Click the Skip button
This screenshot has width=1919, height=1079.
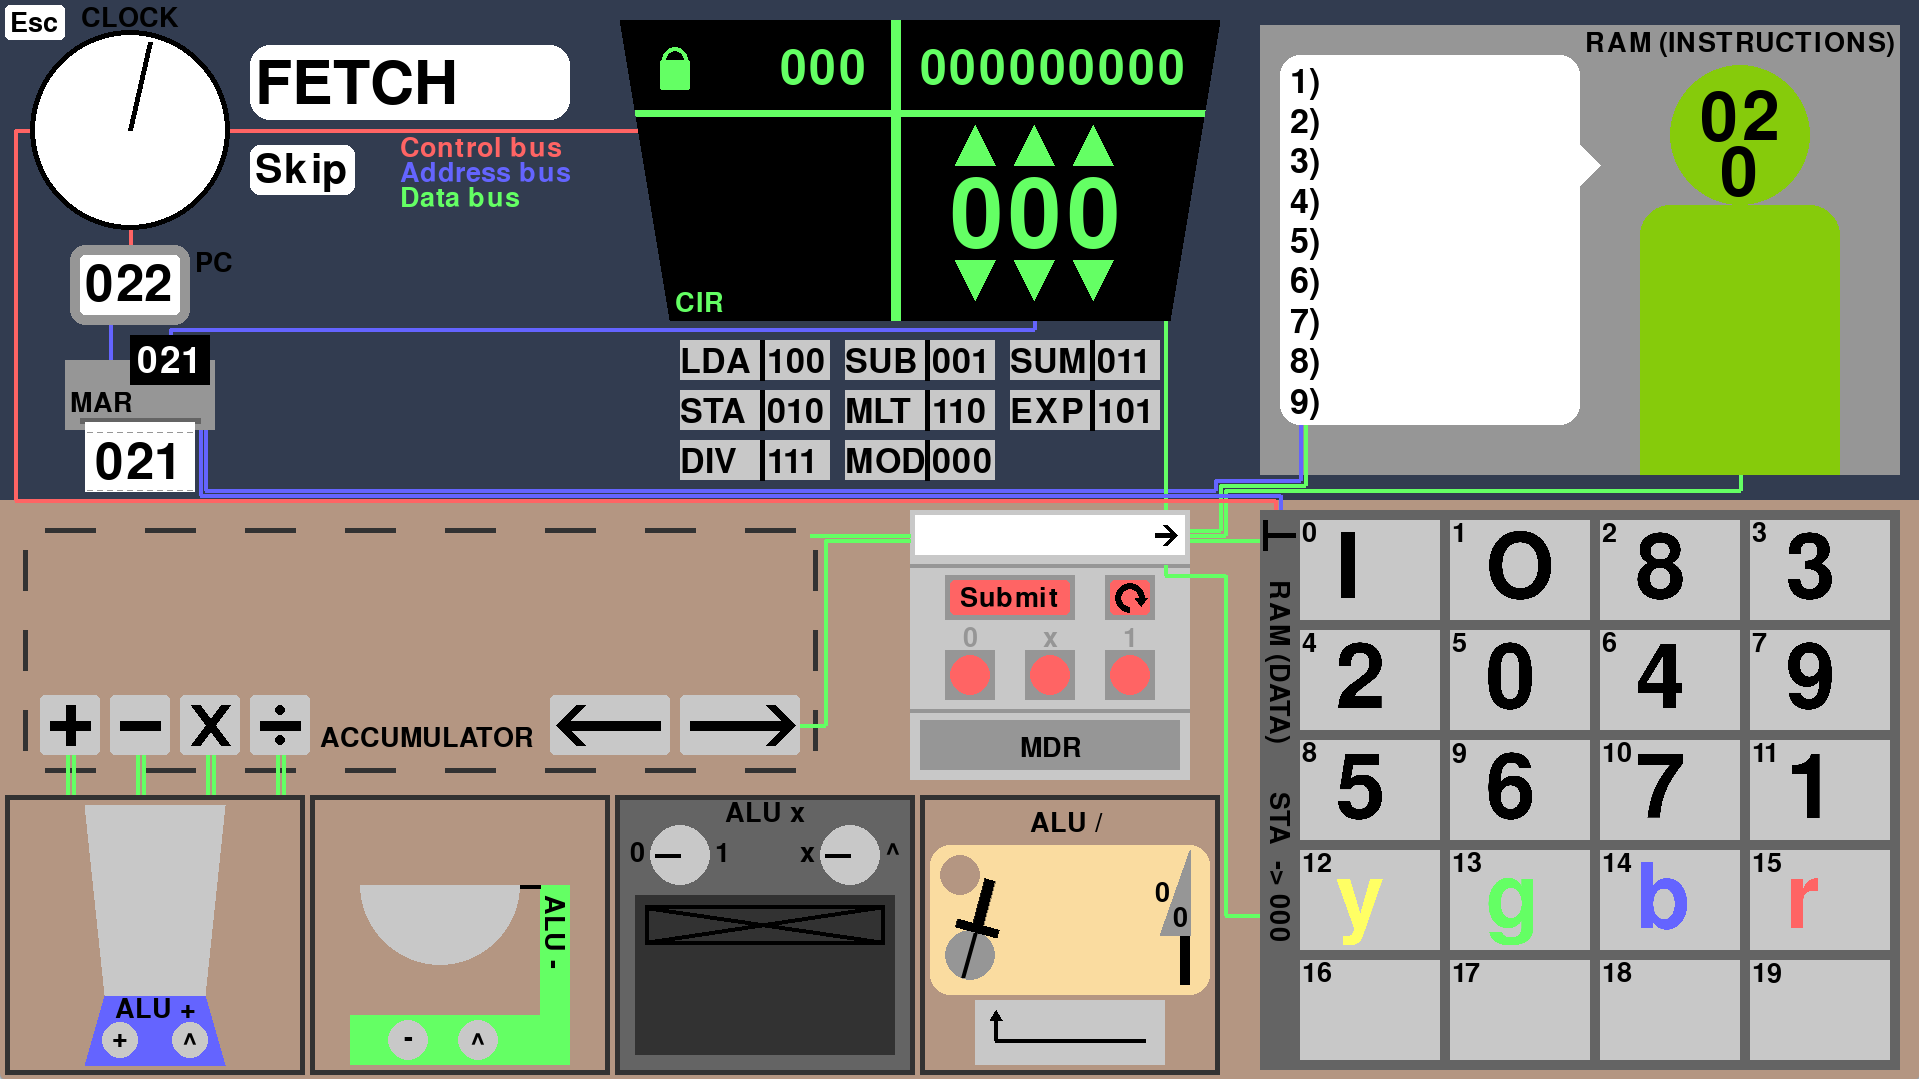point(301,169)
